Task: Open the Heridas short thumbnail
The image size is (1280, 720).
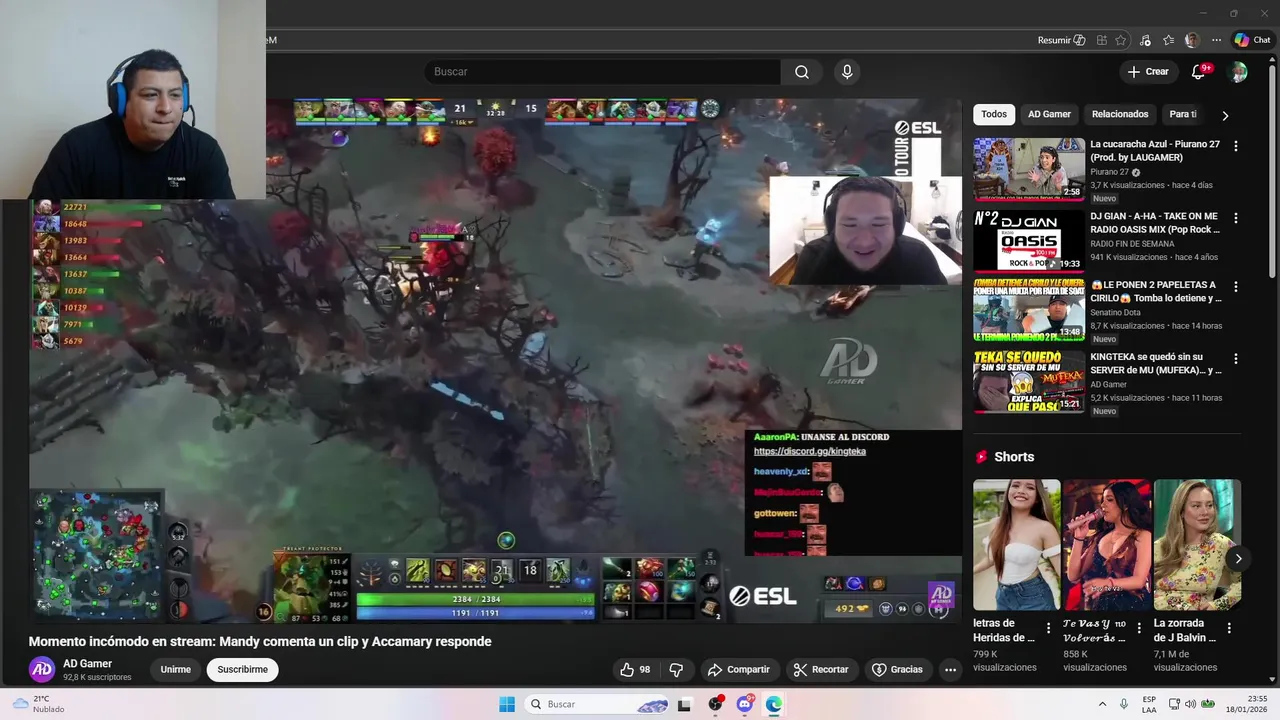Action: pos(1016,544)
